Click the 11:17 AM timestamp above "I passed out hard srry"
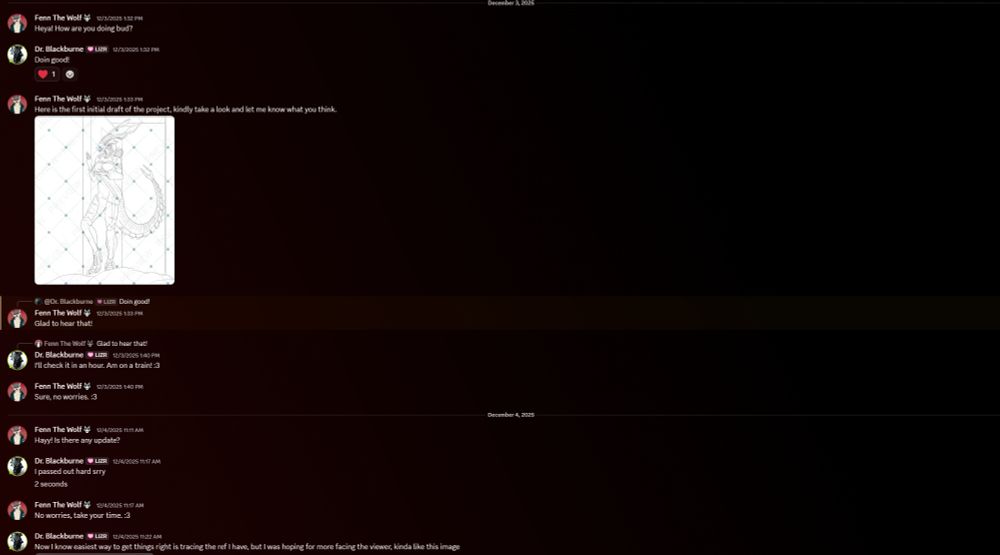 tap(136, 461)
